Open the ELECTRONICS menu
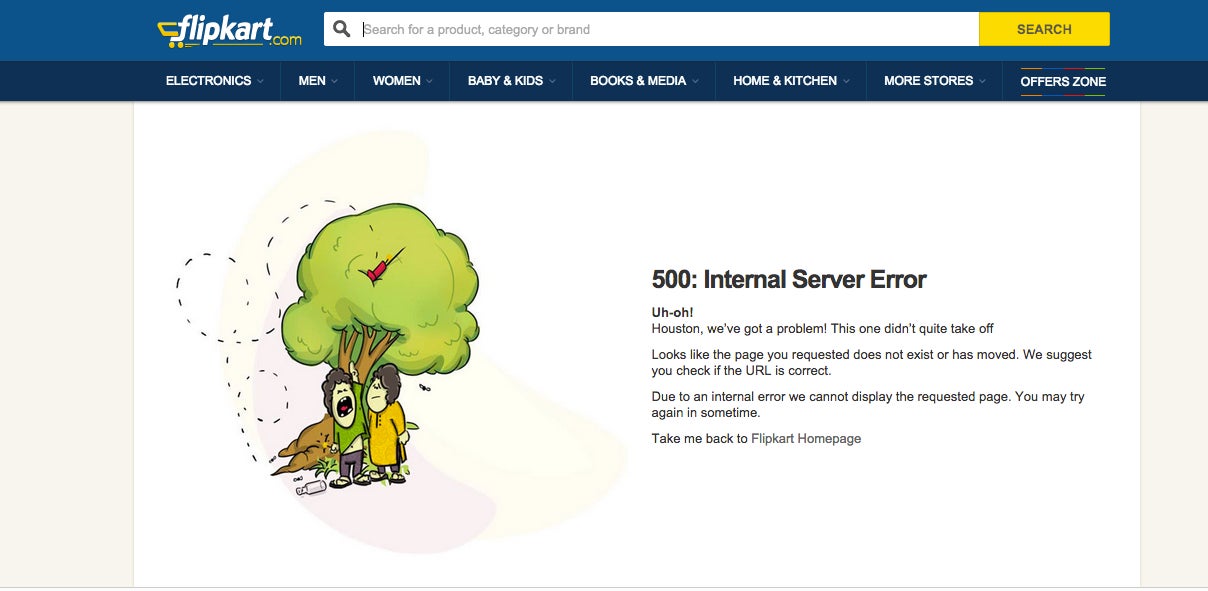The height and width of the screenshot is (591, 1208). coord(215,81)
